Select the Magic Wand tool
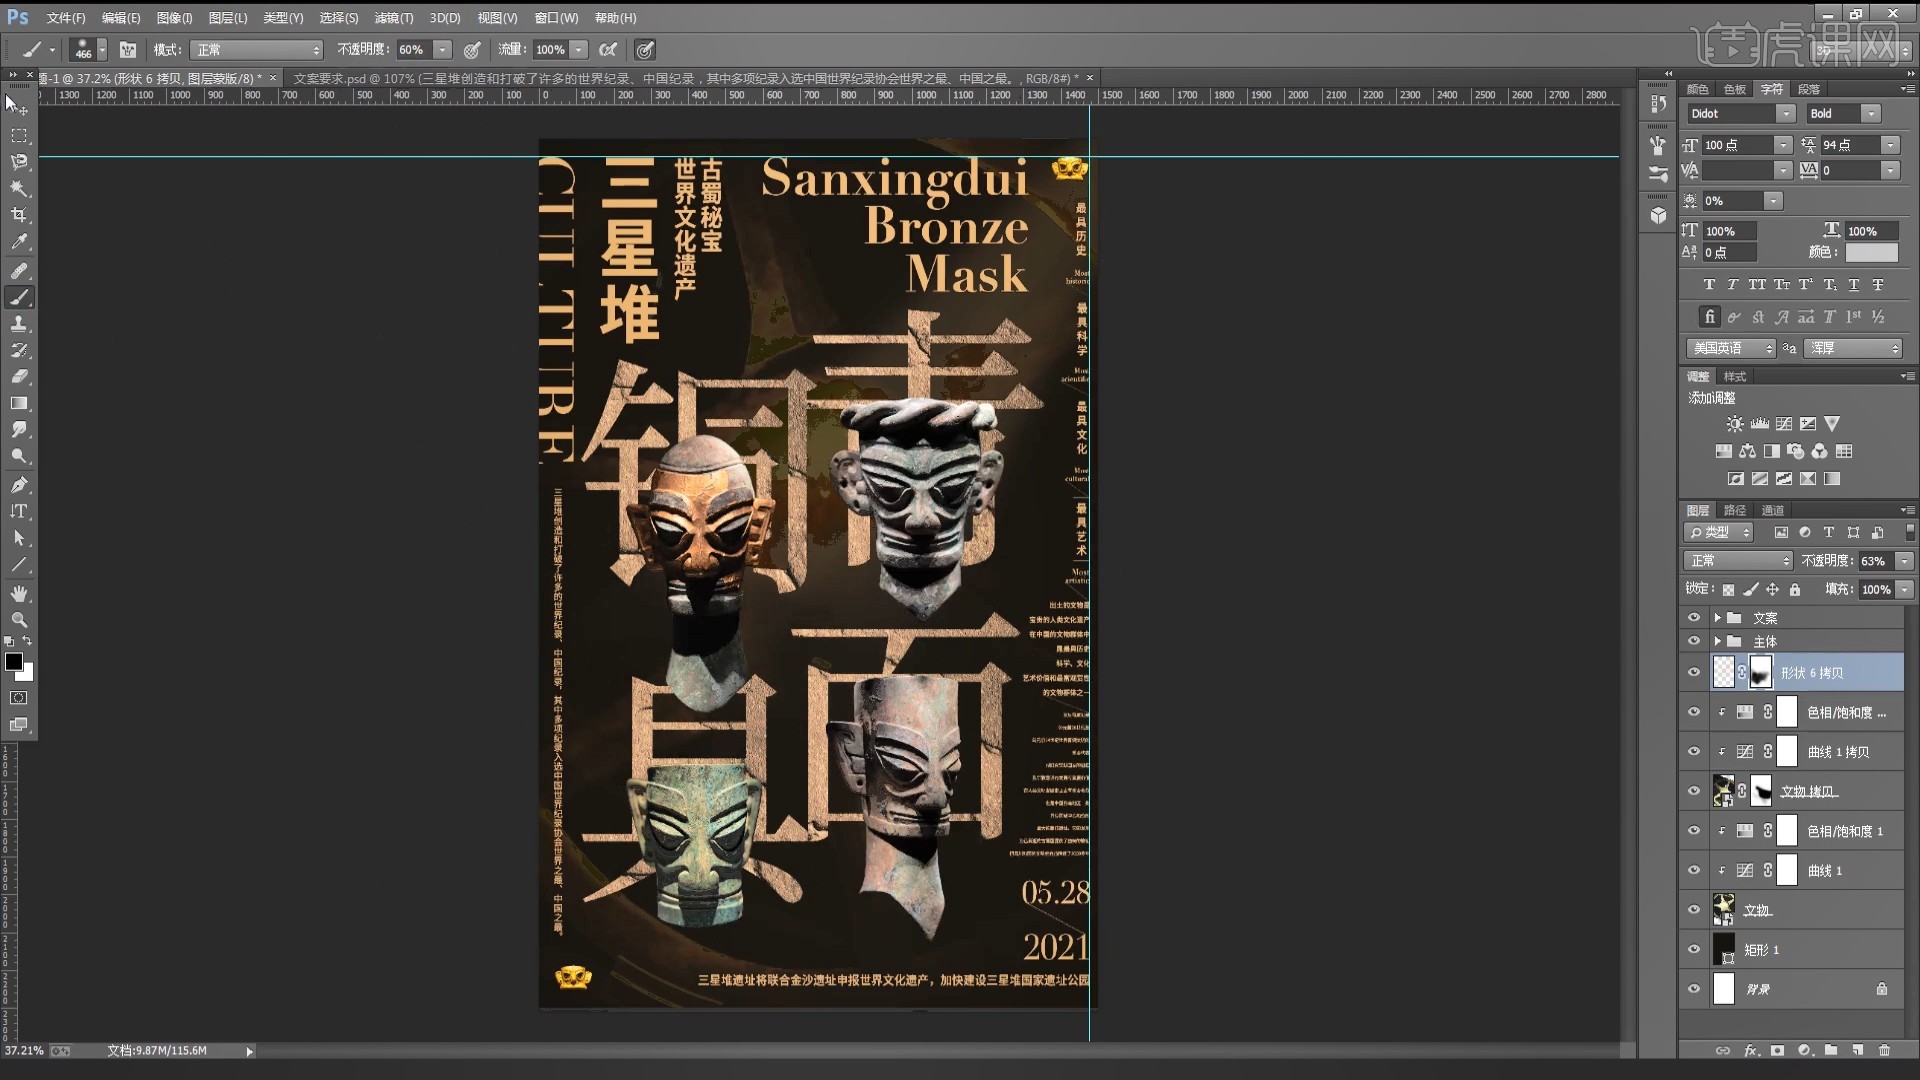 pos(18,188)
